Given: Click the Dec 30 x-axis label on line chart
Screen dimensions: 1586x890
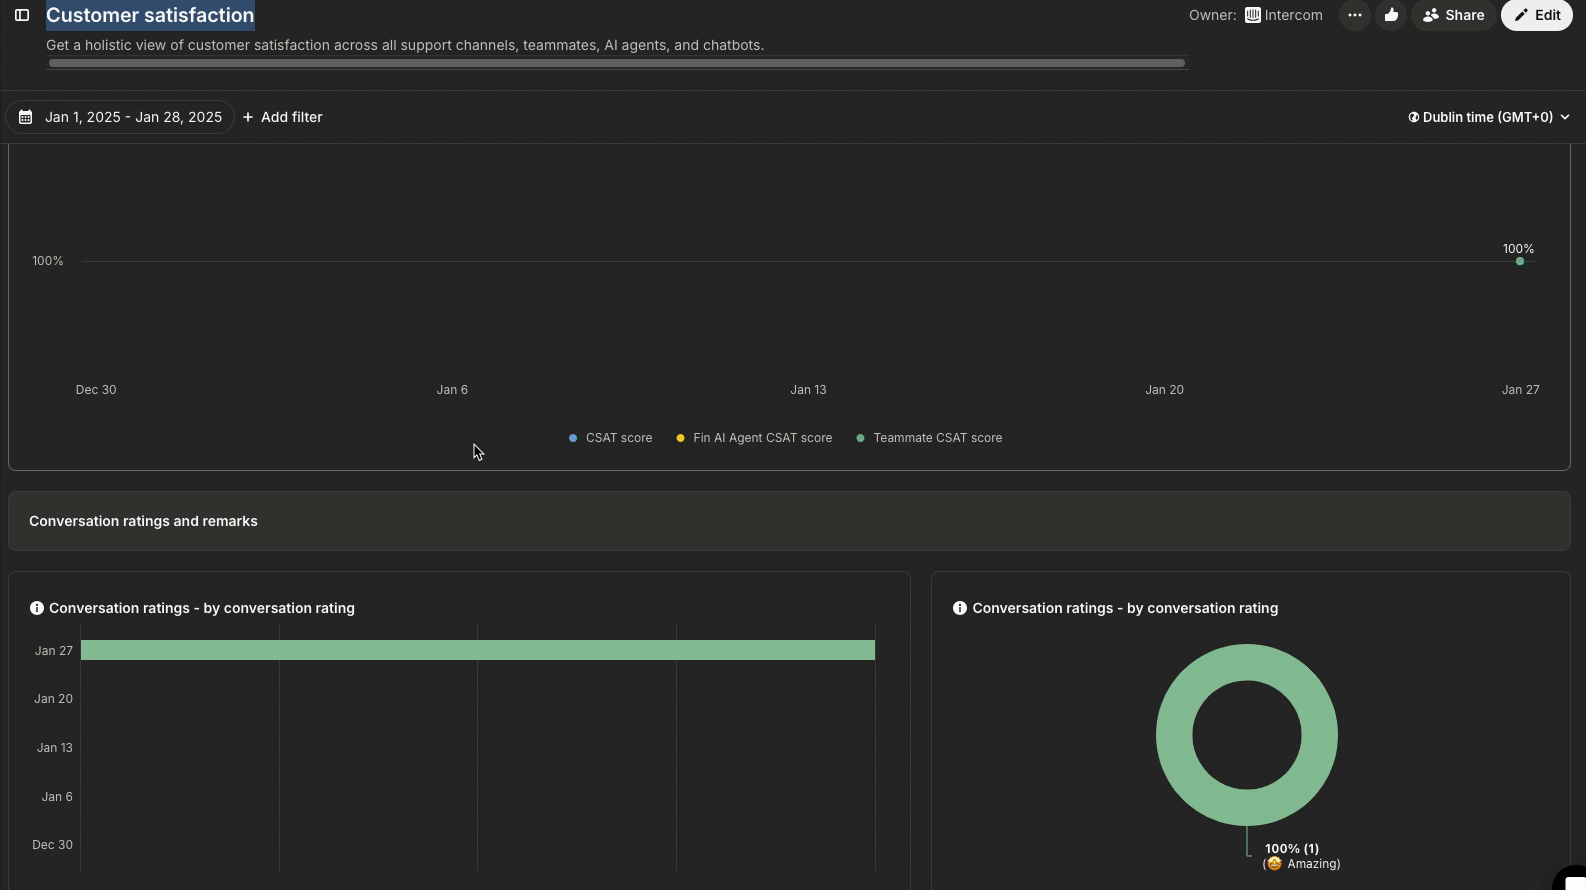Looking at the screenshot, I should (x=96, y=390).
